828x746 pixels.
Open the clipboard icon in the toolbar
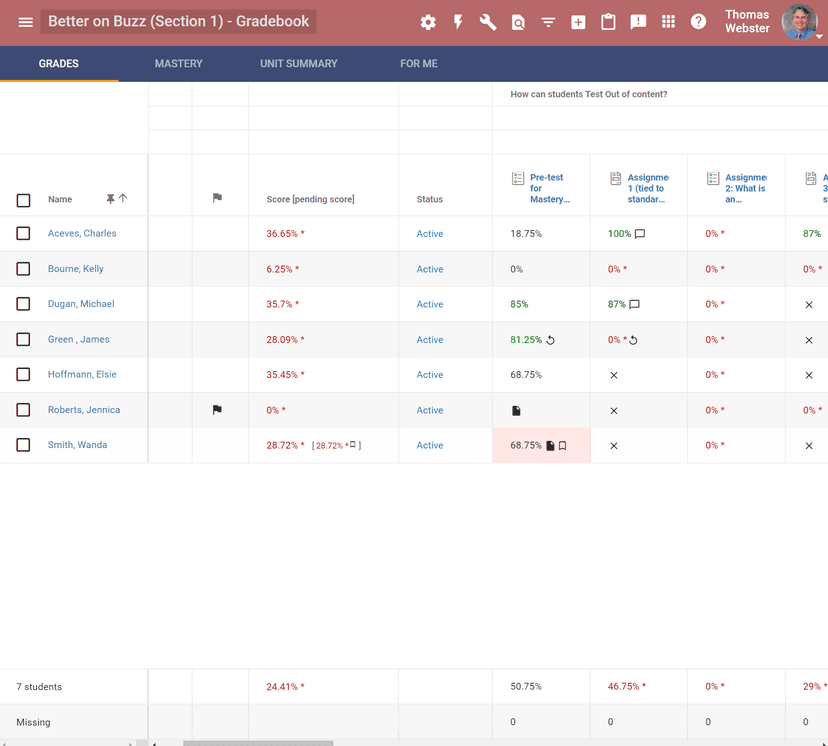click(x=608, y=21)
